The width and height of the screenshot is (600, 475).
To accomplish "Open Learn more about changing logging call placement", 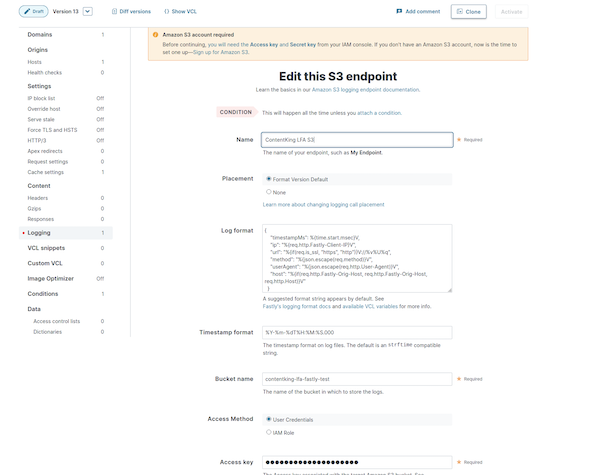I will click(323, 205).
